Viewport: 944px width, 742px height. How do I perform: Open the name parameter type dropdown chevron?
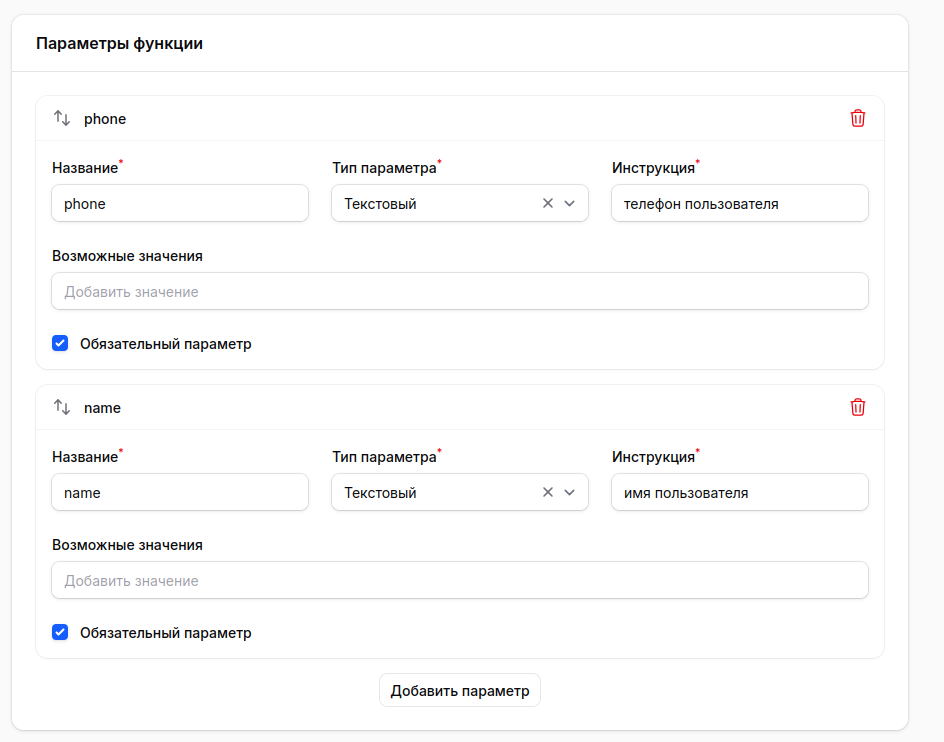(x=570, y=493)
